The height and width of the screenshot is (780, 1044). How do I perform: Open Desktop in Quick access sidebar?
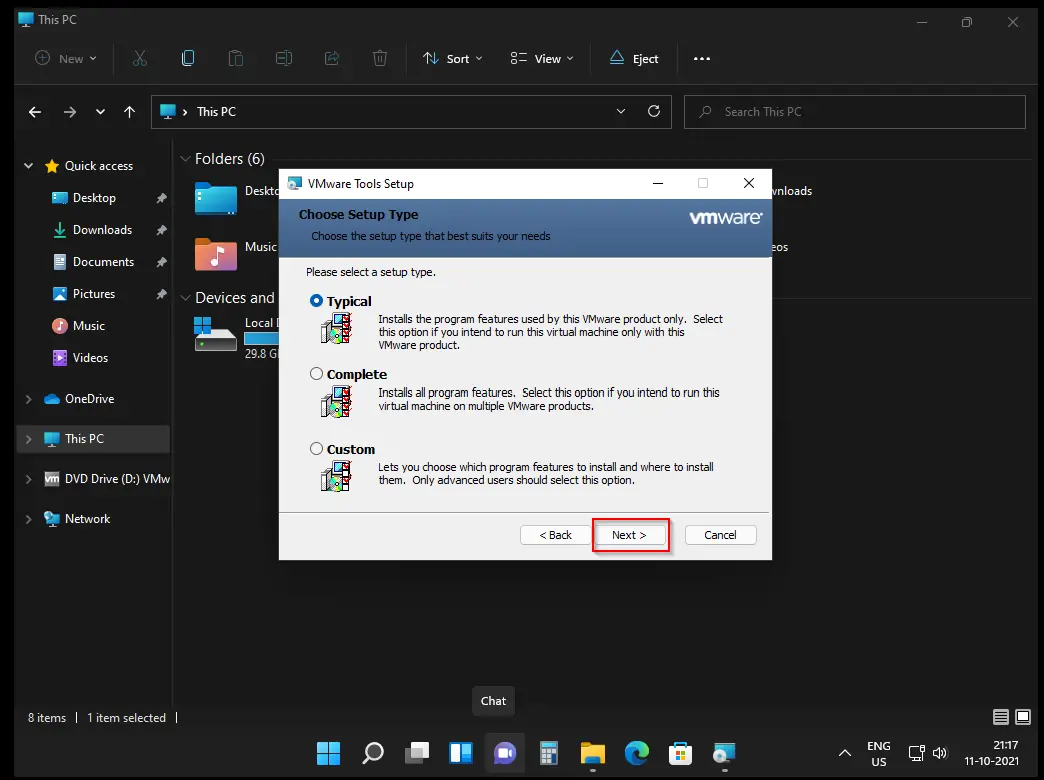[x=94, y=198]
